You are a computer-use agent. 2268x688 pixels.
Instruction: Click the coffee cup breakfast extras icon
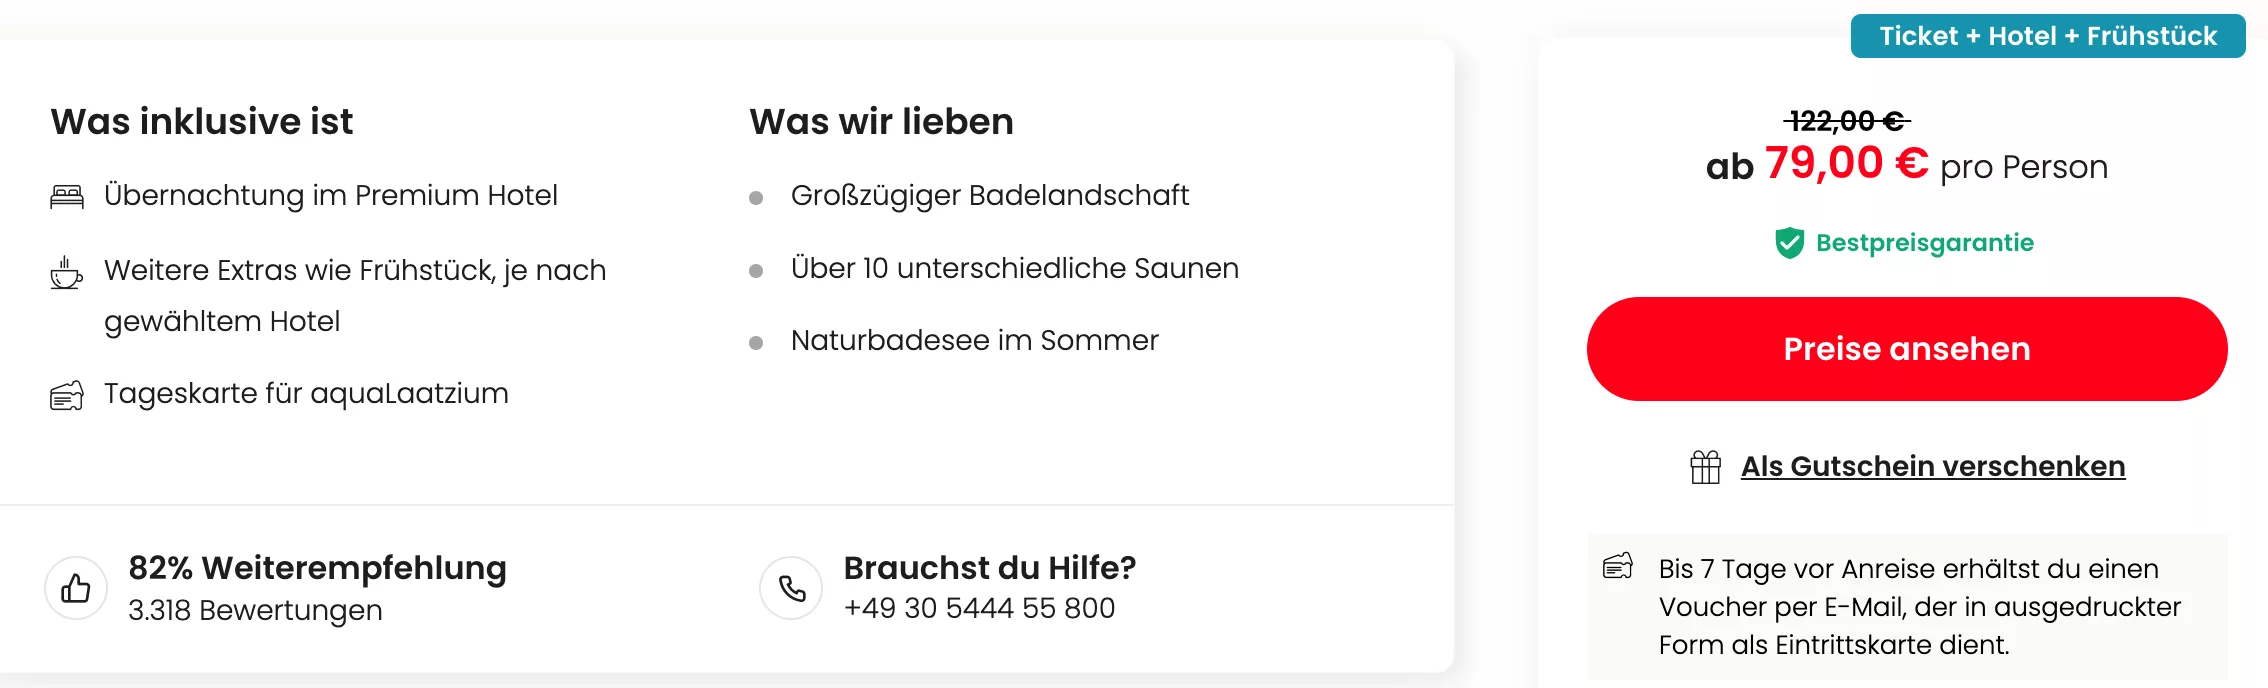pyautogui.click(x=67, y=273)
